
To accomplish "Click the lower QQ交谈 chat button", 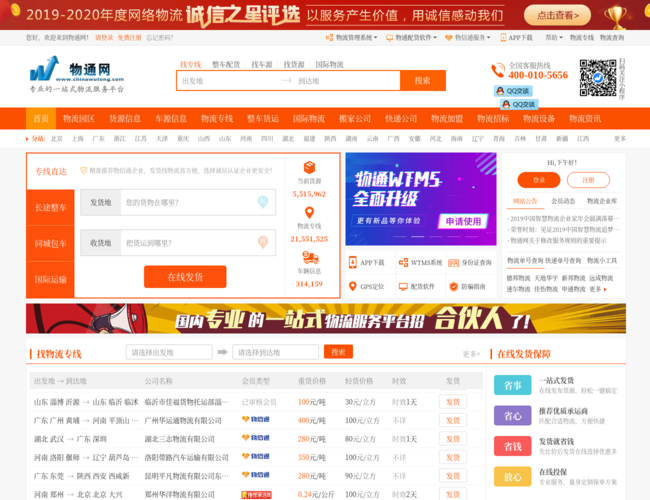I will pos(519,104).
